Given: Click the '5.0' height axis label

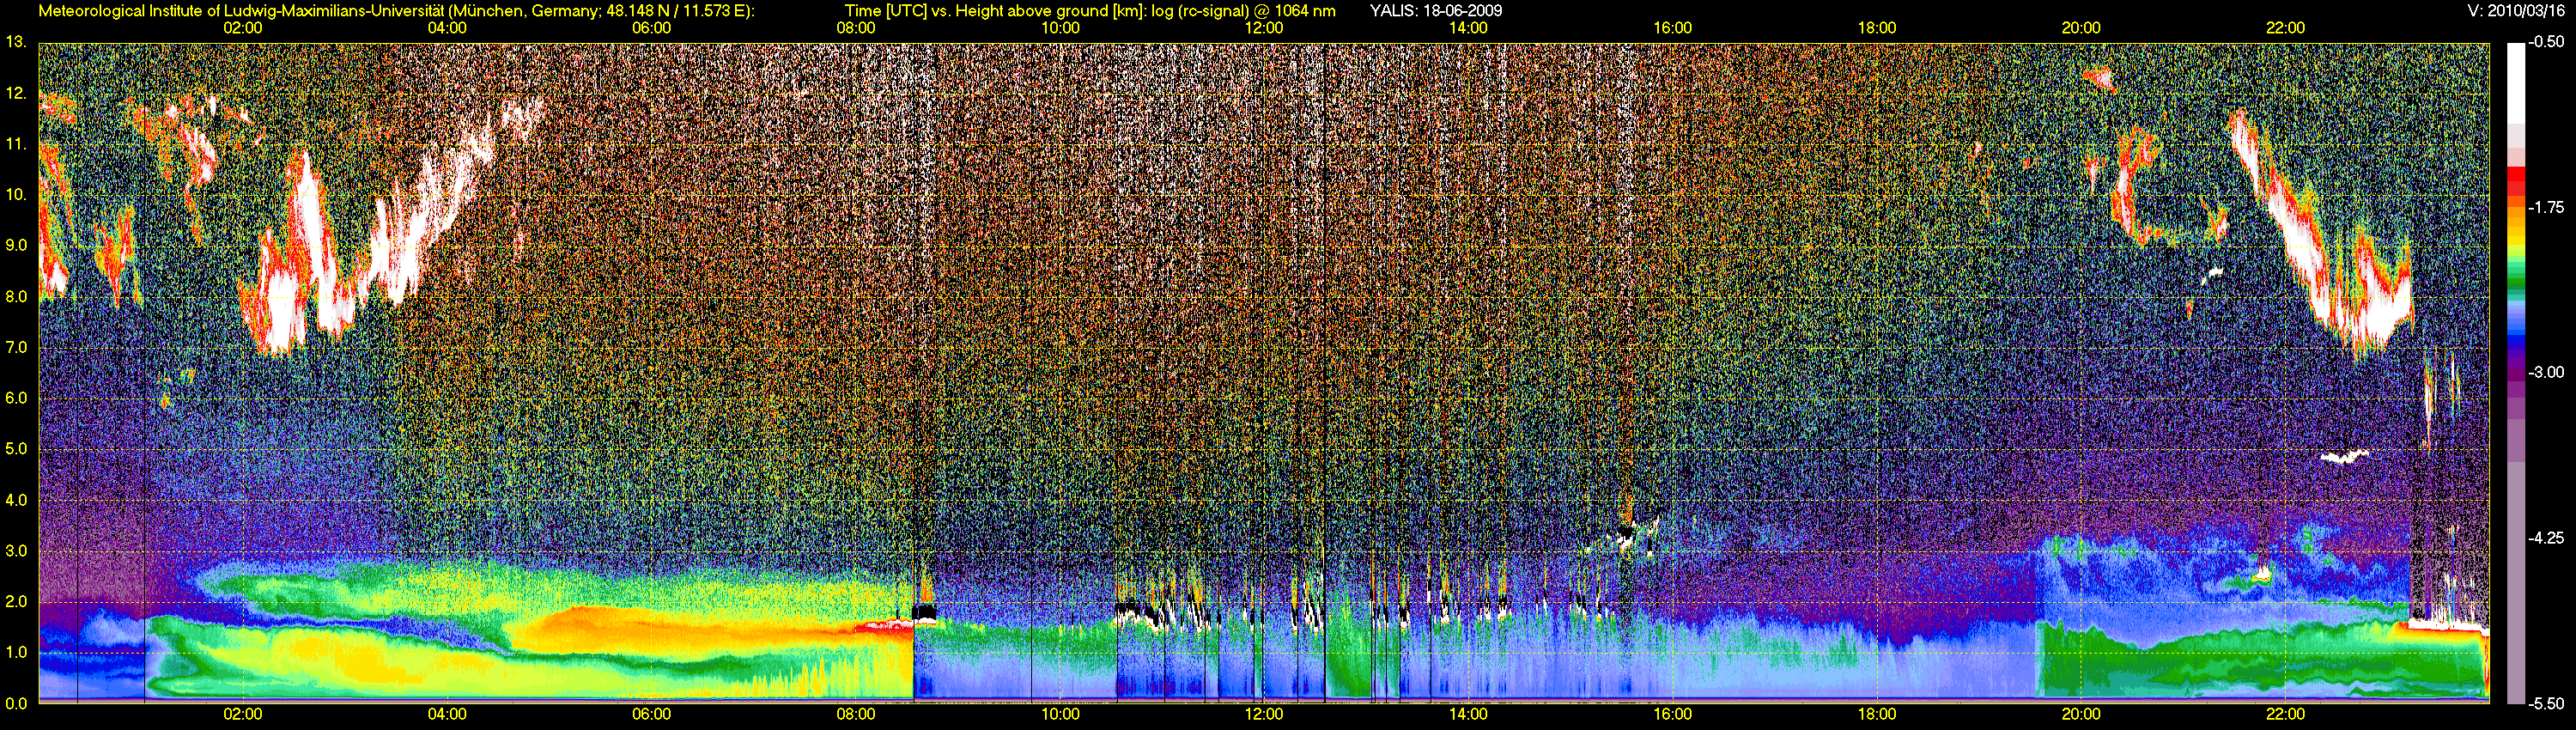Looking at the screenshot, I should (16, 449).
